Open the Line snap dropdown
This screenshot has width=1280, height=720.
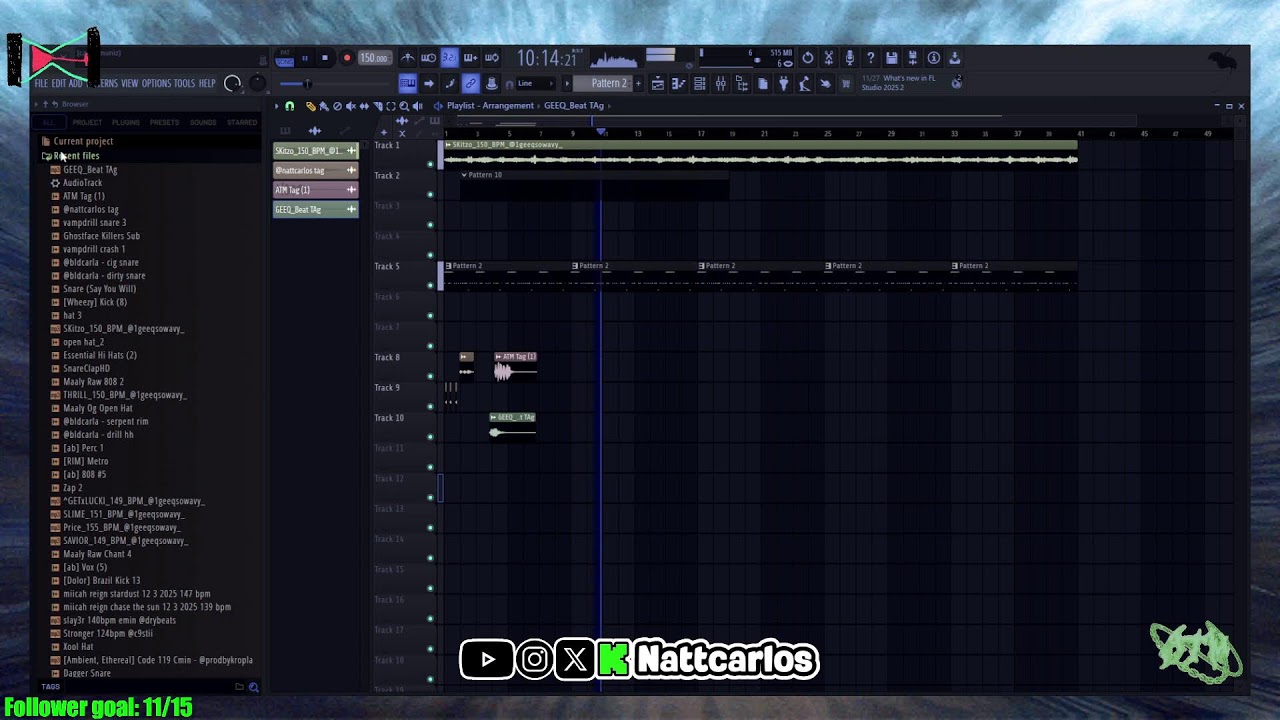535,84
